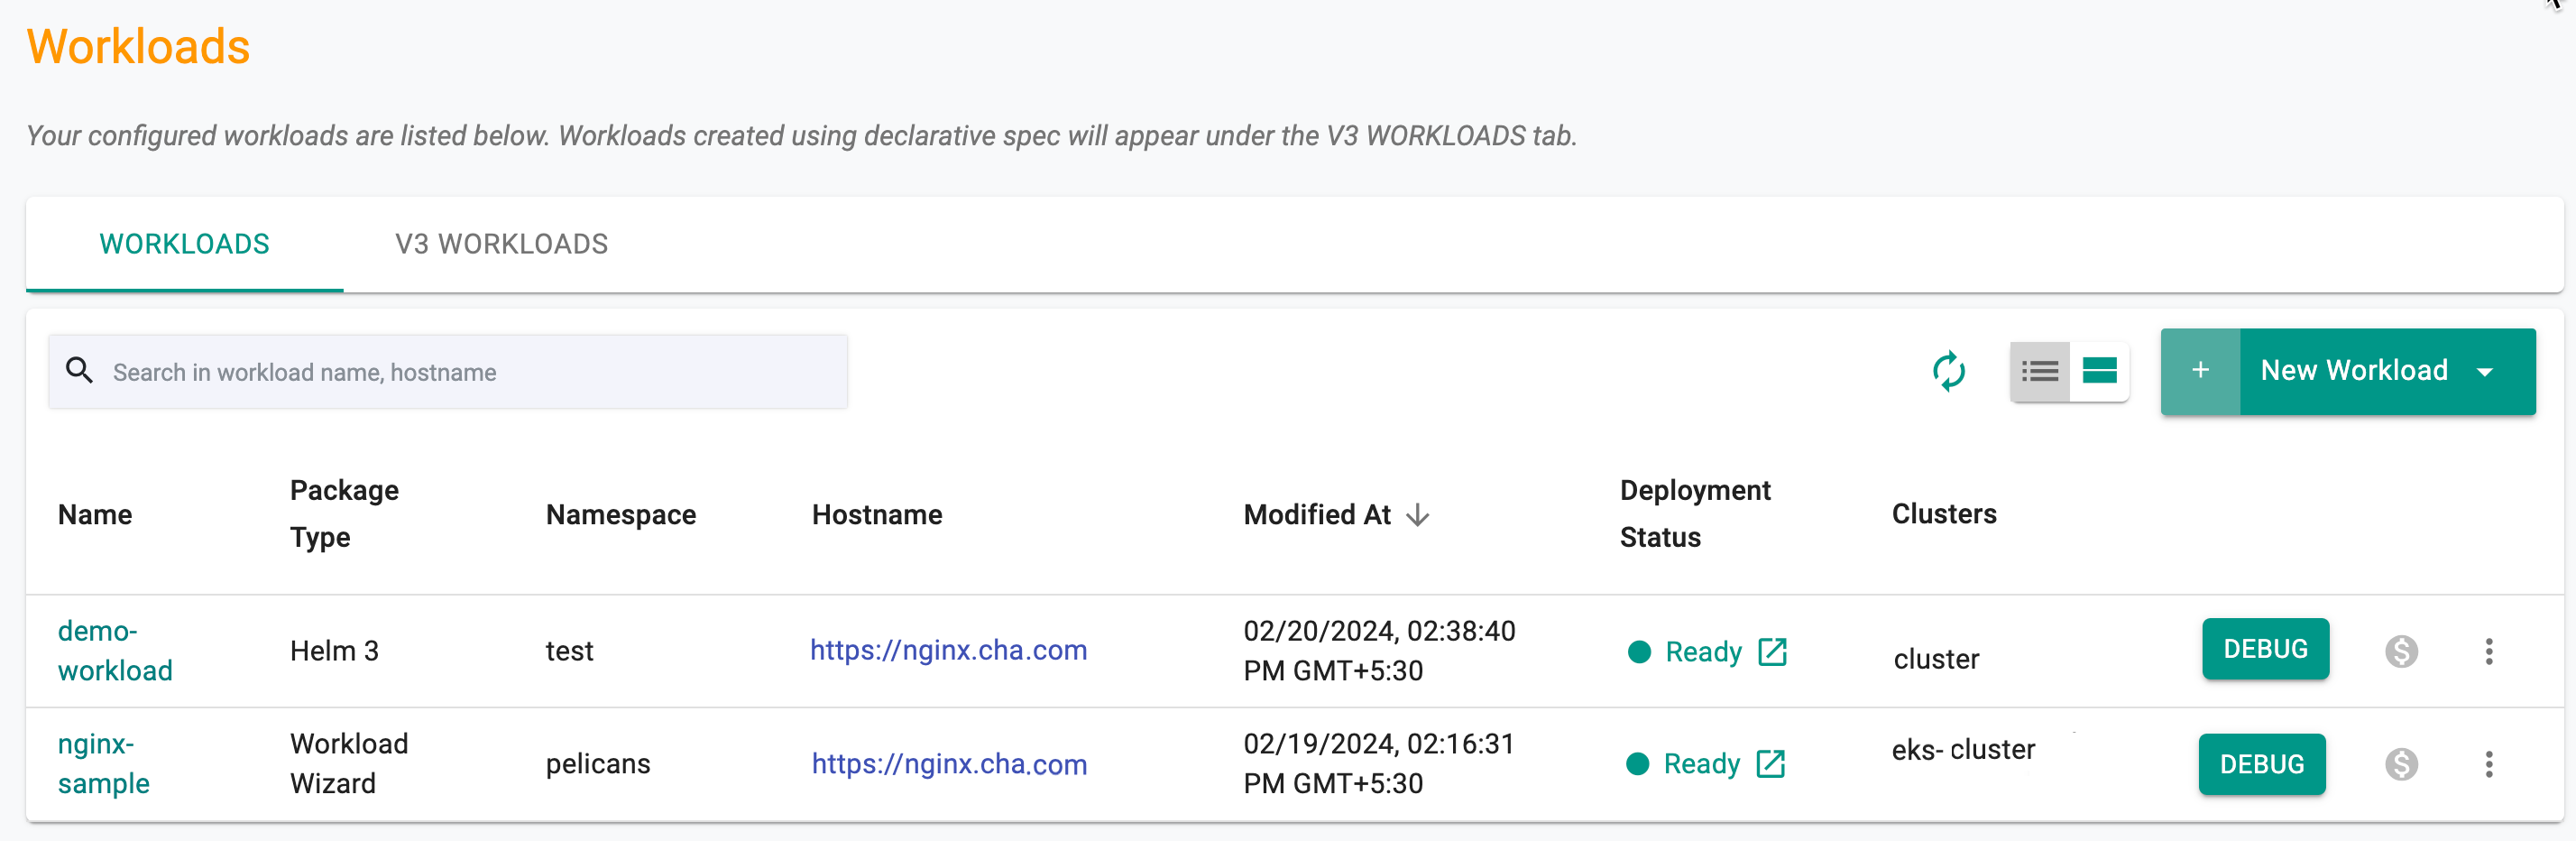
Task: Click the Hostname column header
Action: 877,515
